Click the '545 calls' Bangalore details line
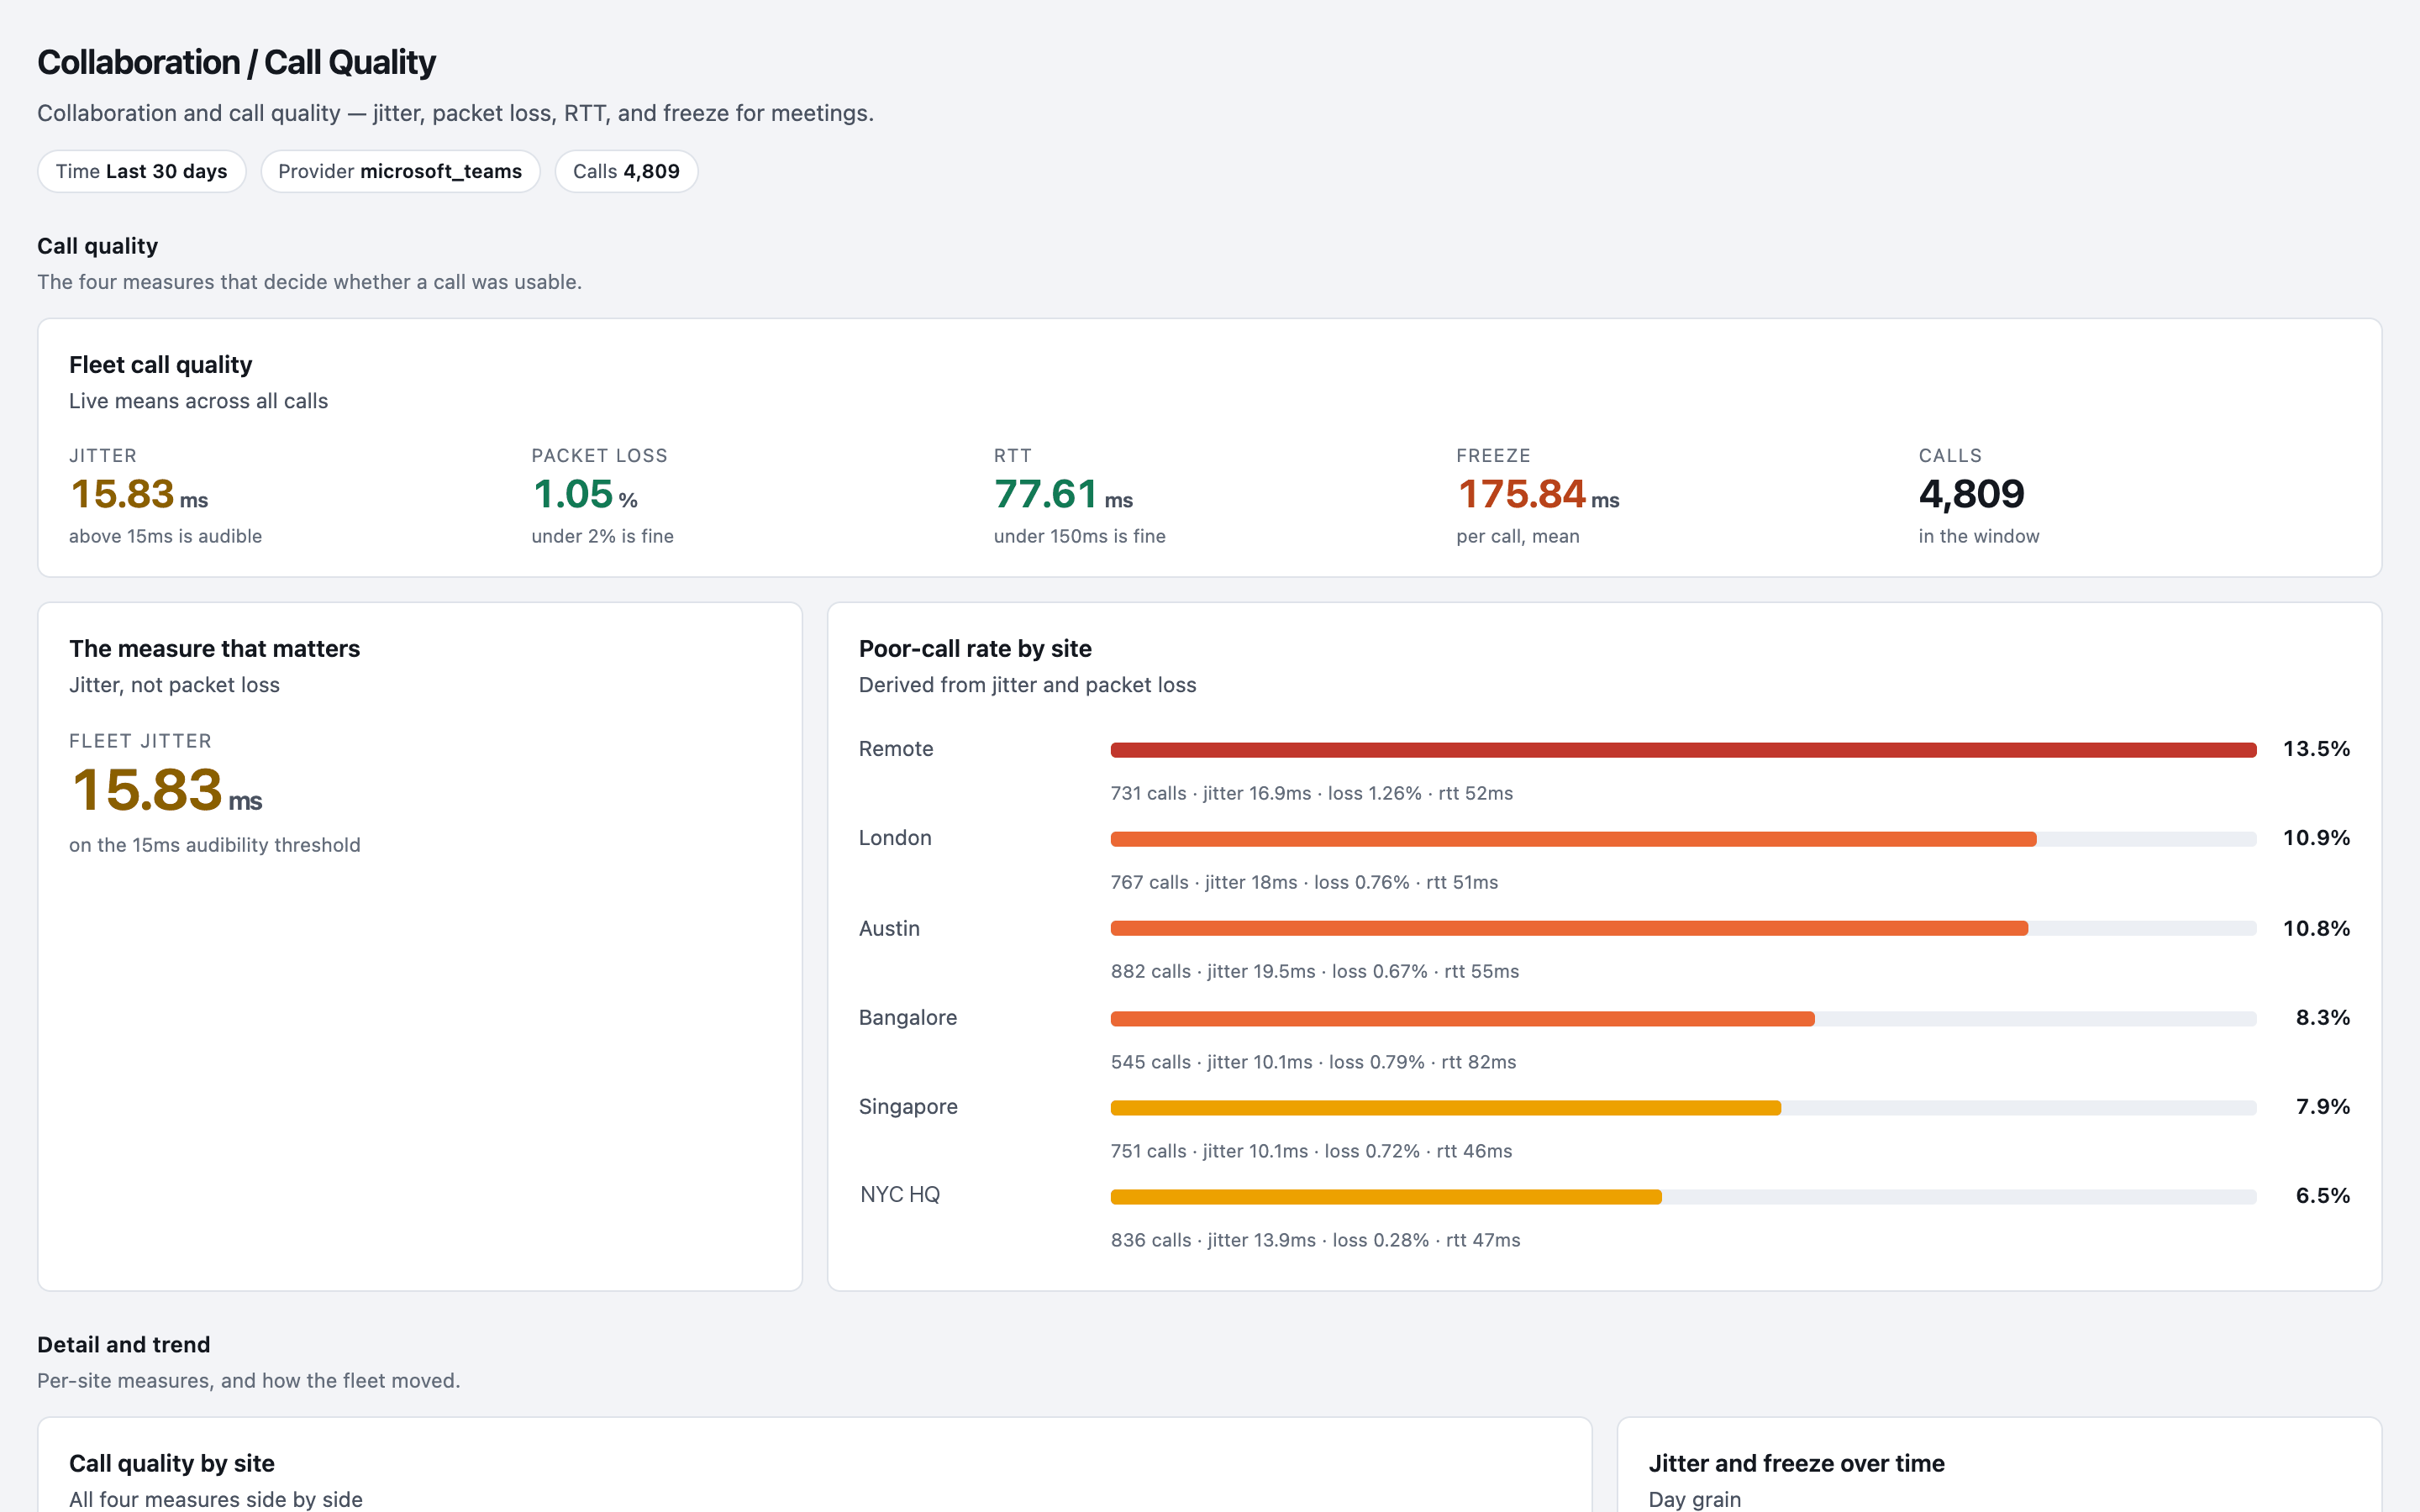 [x=1313, y=1062]
